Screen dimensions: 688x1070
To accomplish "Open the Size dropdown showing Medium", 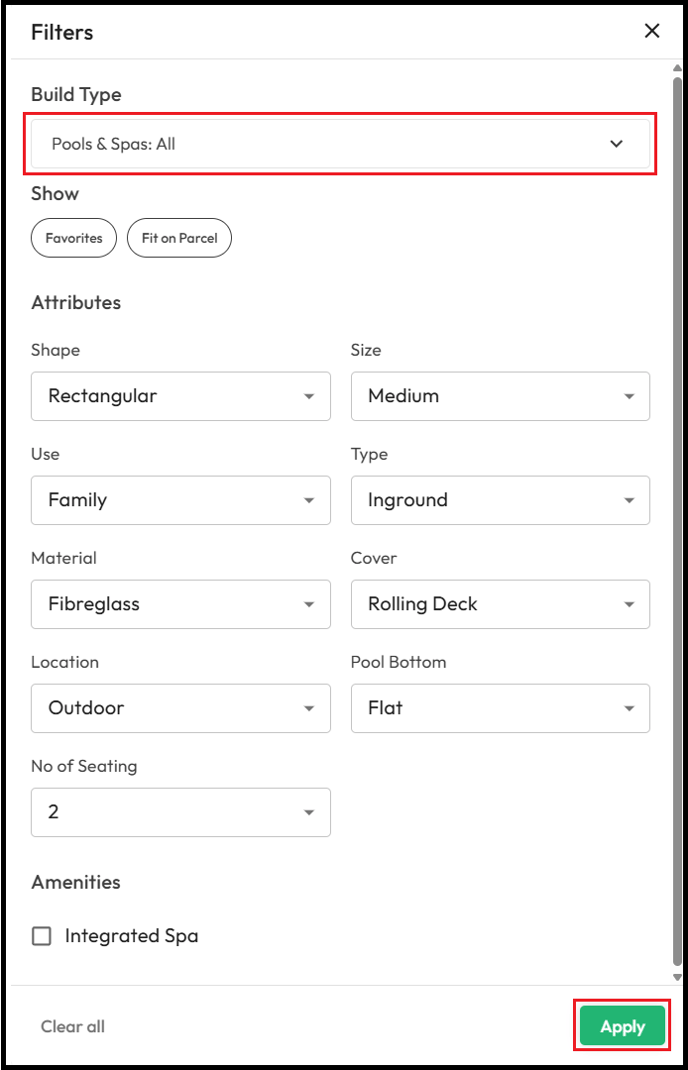I will [x=500, y=396].
